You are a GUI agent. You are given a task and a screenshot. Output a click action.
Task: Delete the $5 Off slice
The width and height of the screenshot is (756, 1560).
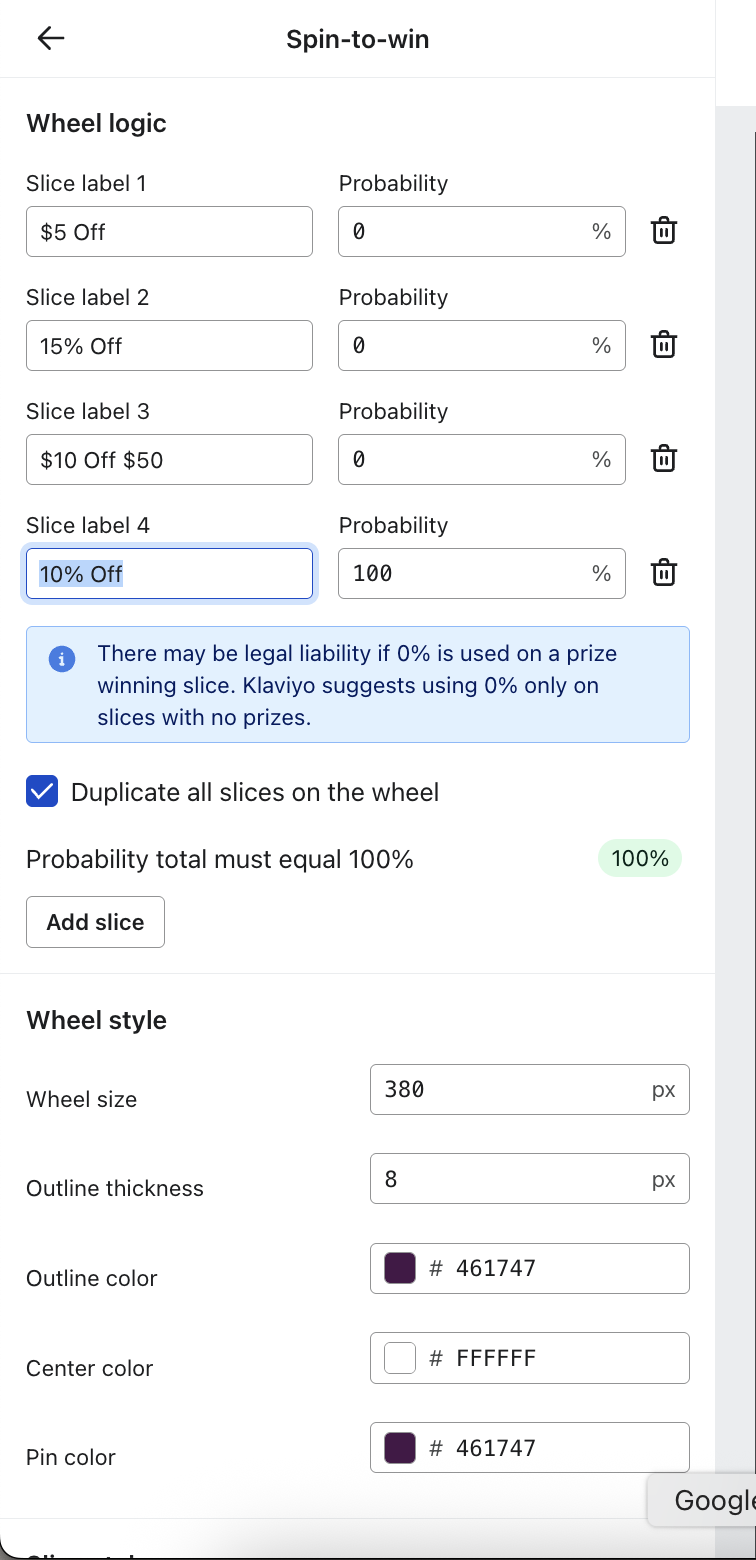point(663,231)
